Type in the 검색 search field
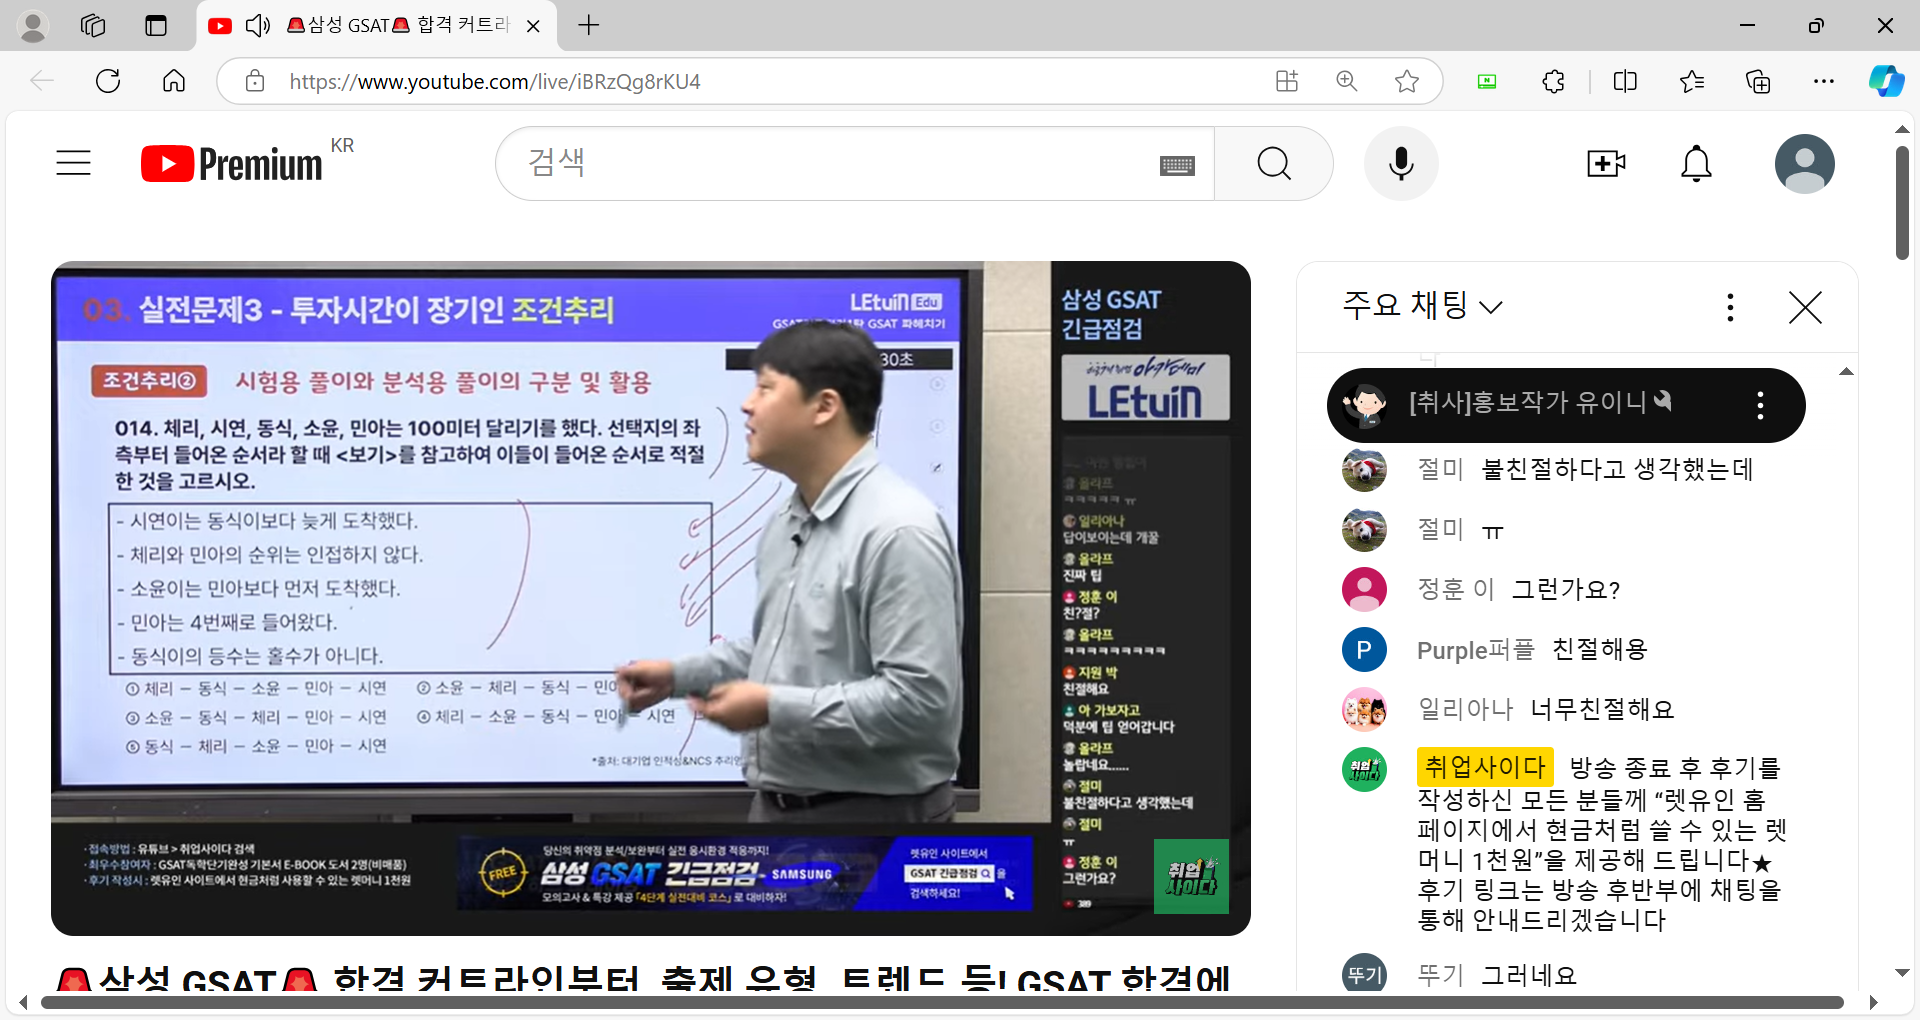The image size is (1920, 1020). (840, 163)
